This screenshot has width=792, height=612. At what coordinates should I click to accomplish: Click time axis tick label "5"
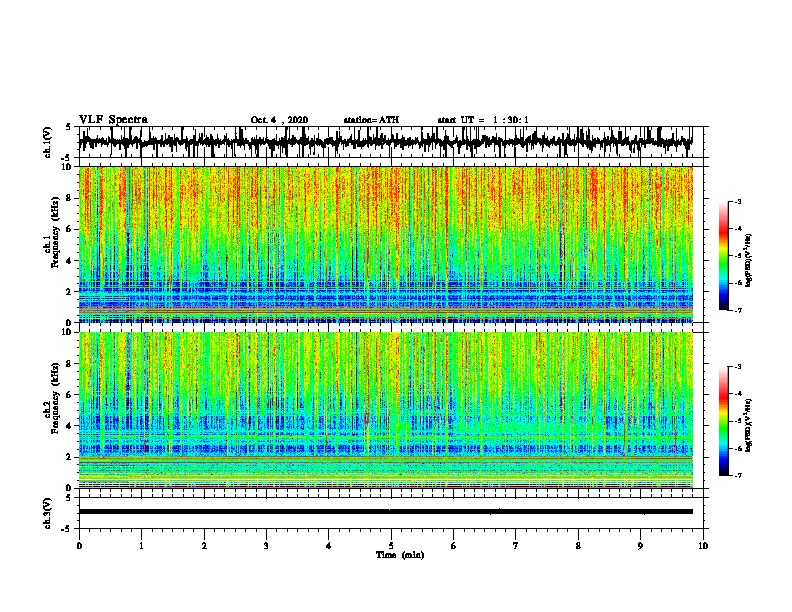(391, 546)
